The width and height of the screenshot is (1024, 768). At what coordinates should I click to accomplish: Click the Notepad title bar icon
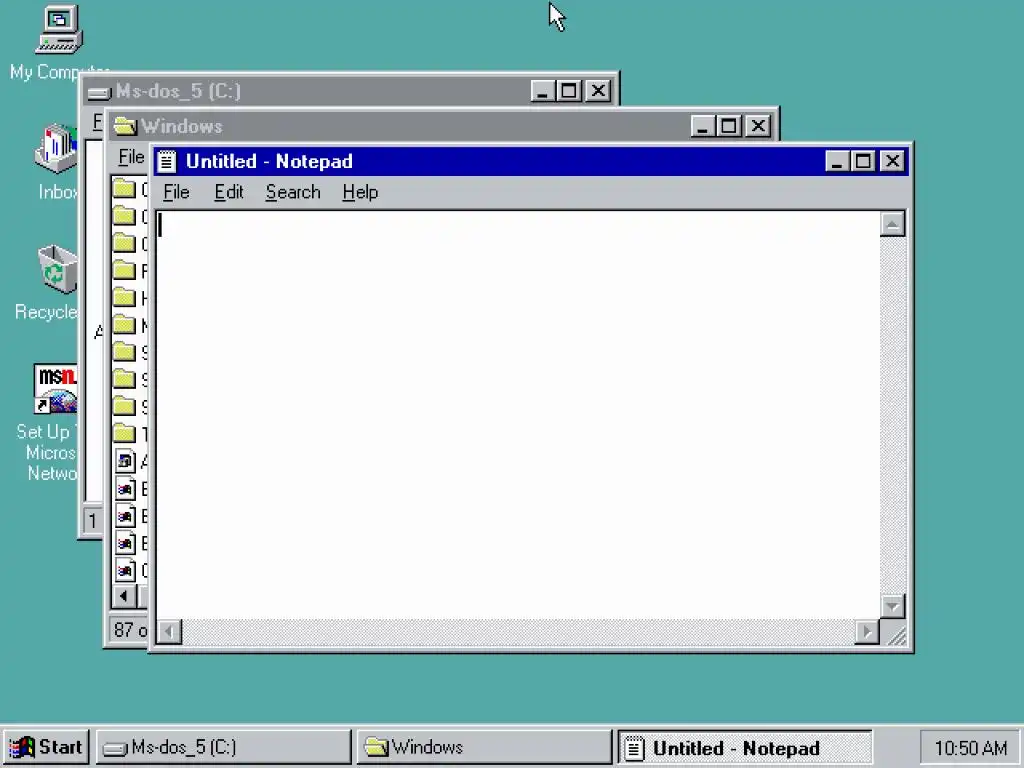pos(167,161)
